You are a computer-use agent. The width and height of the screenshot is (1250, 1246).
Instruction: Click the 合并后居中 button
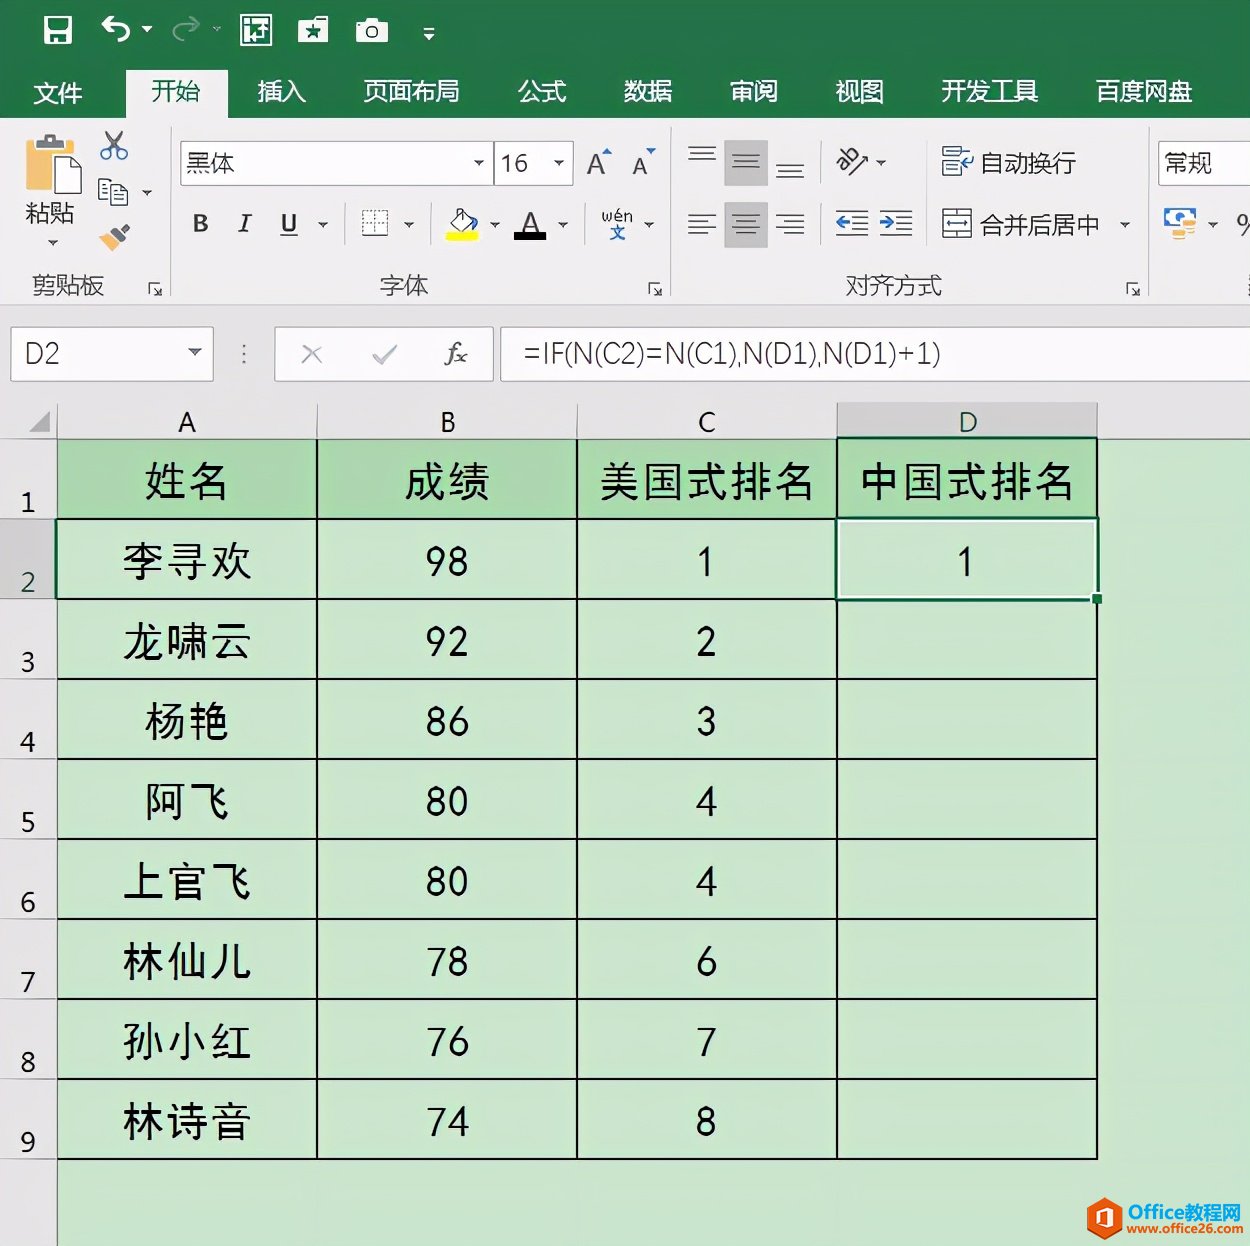coord(1021,225)
